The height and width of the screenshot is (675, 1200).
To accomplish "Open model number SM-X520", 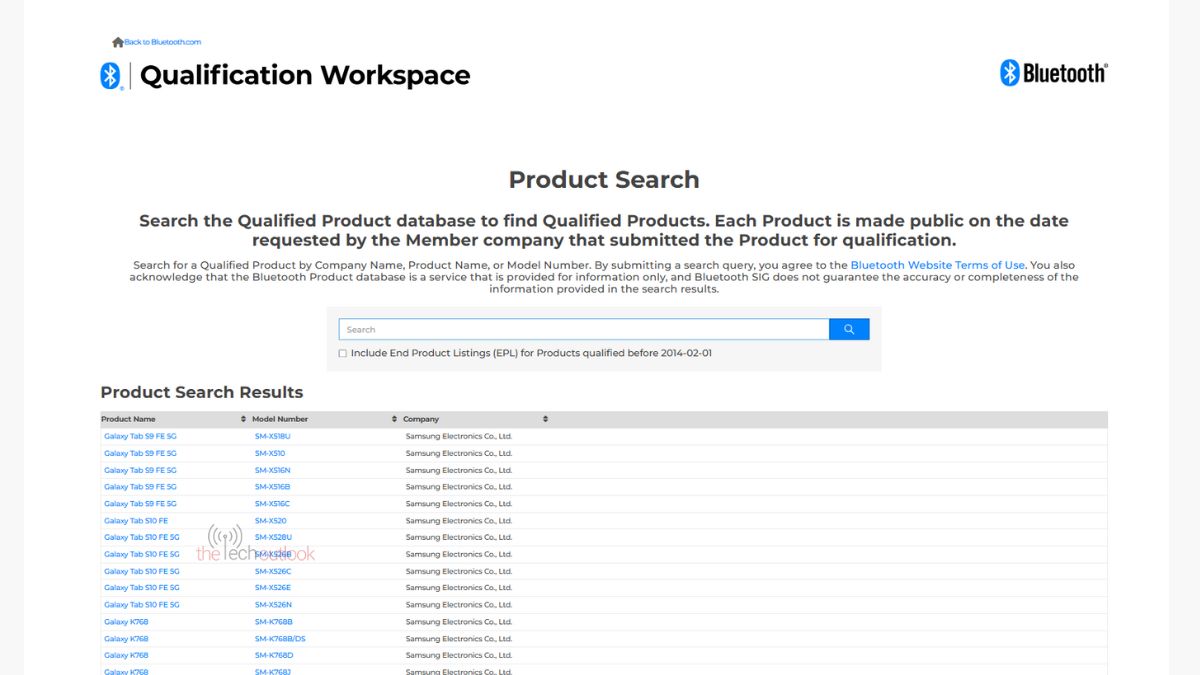I will pos(270,521).
